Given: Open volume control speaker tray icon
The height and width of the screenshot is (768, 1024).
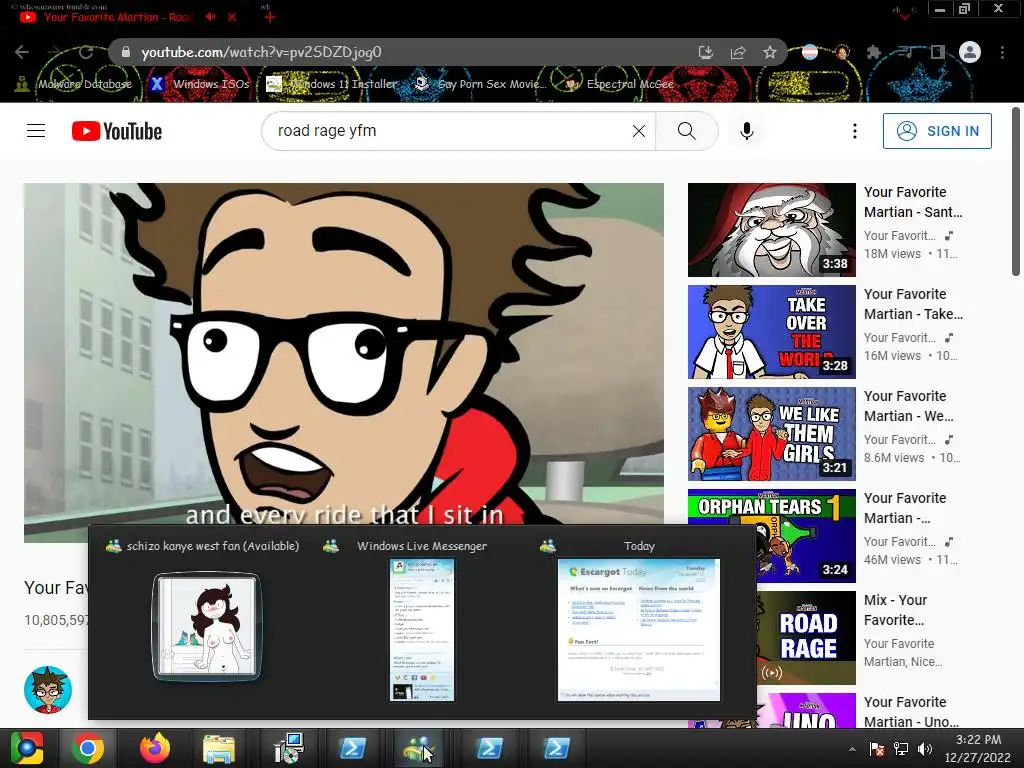Looking at the screenshot, I should click(925, 749).
